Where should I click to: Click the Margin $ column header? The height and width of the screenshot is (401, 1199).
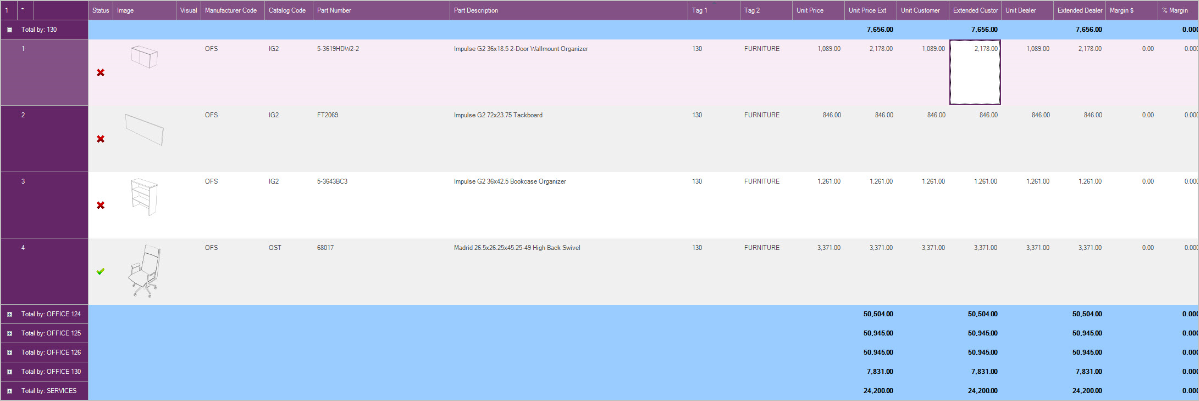[x=1132, y=11]
